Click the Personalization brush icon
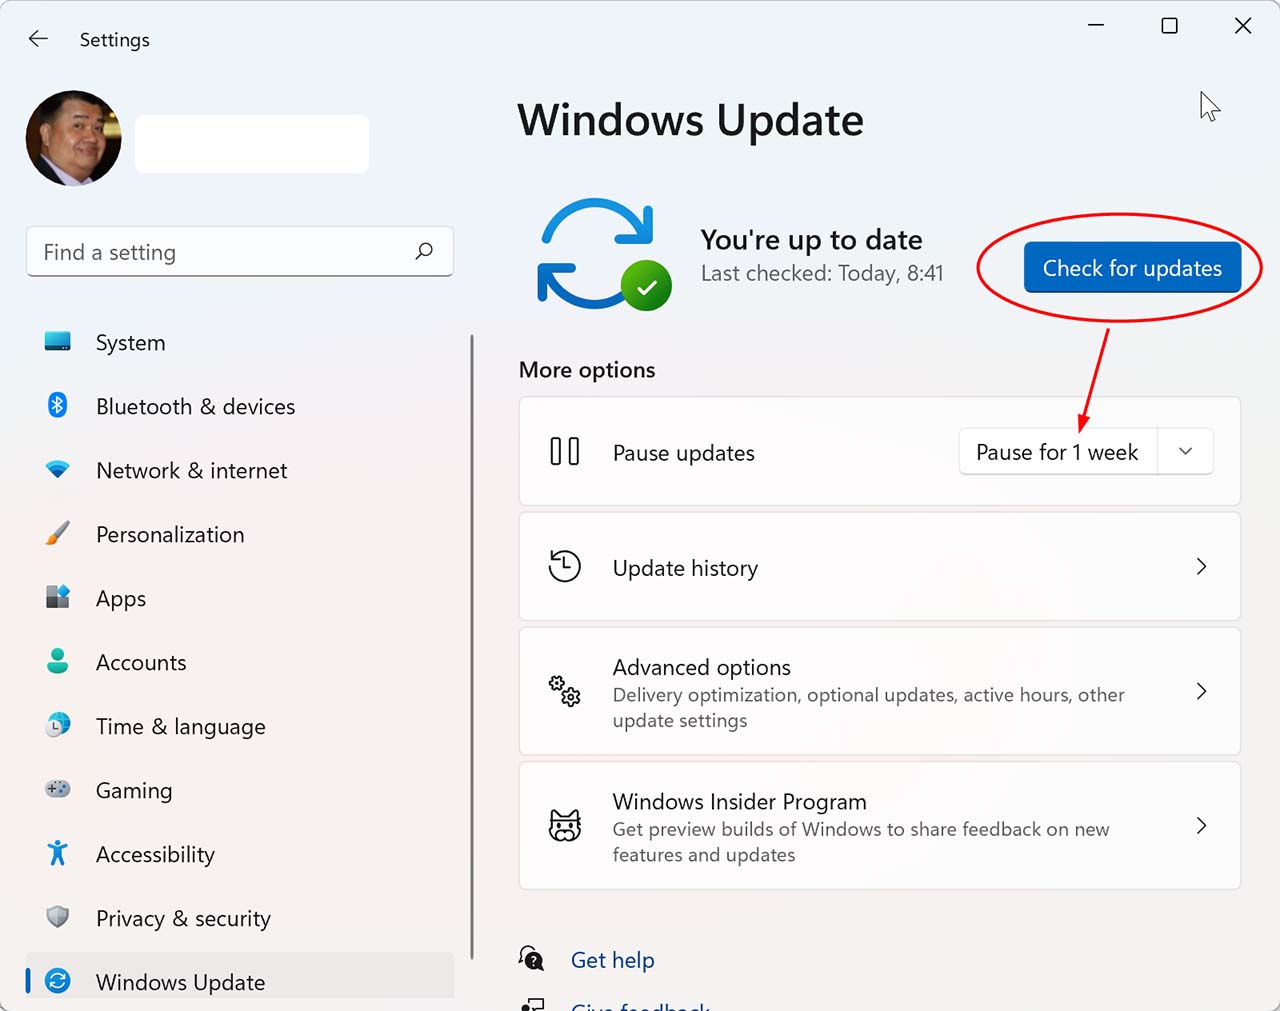 pyautogui.click(x=58, y=534)
